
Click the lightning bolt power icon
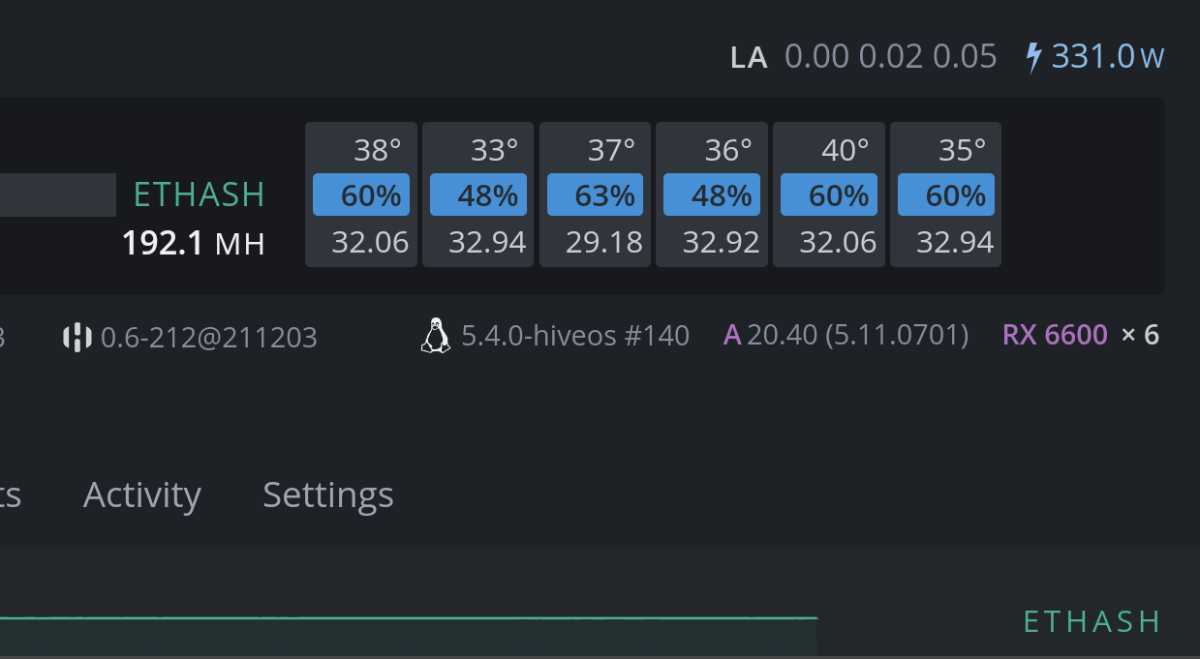pos(1034,57)
